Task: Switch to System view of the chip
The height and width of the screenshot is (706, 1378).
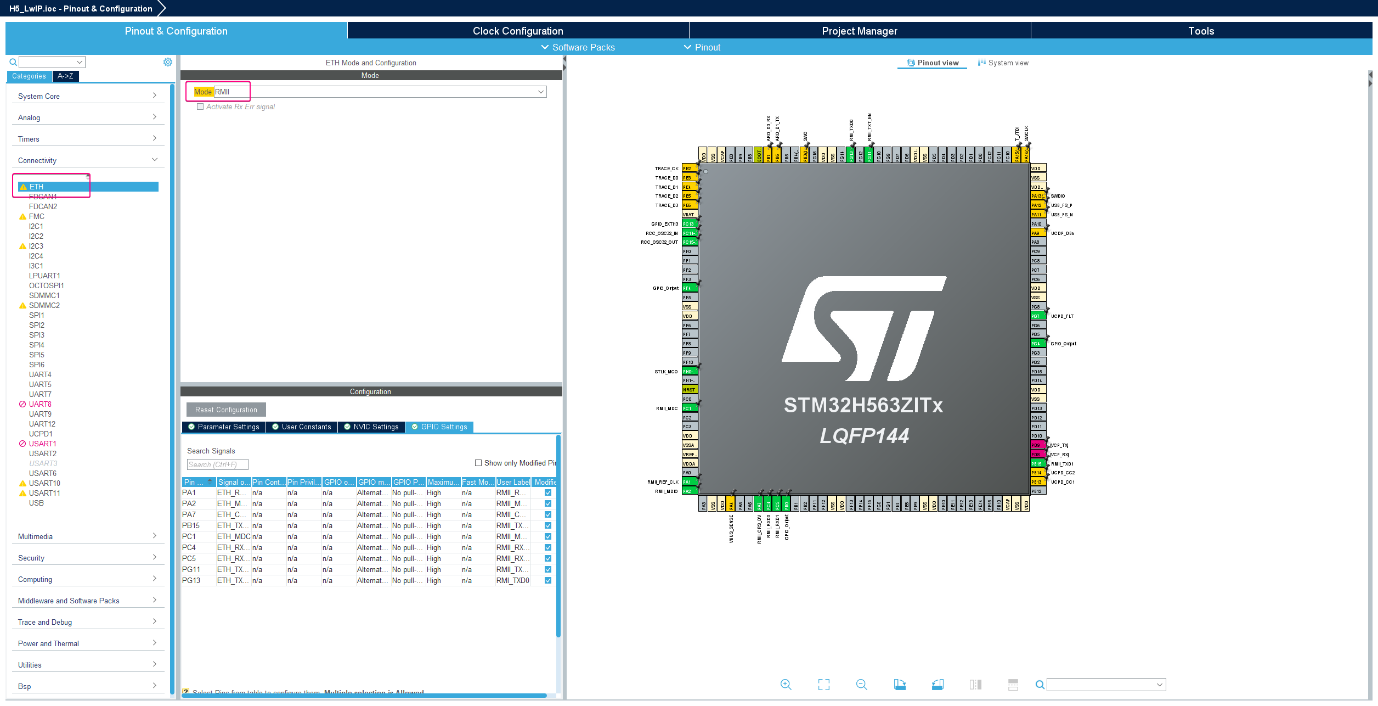Action: (1010, 62)
